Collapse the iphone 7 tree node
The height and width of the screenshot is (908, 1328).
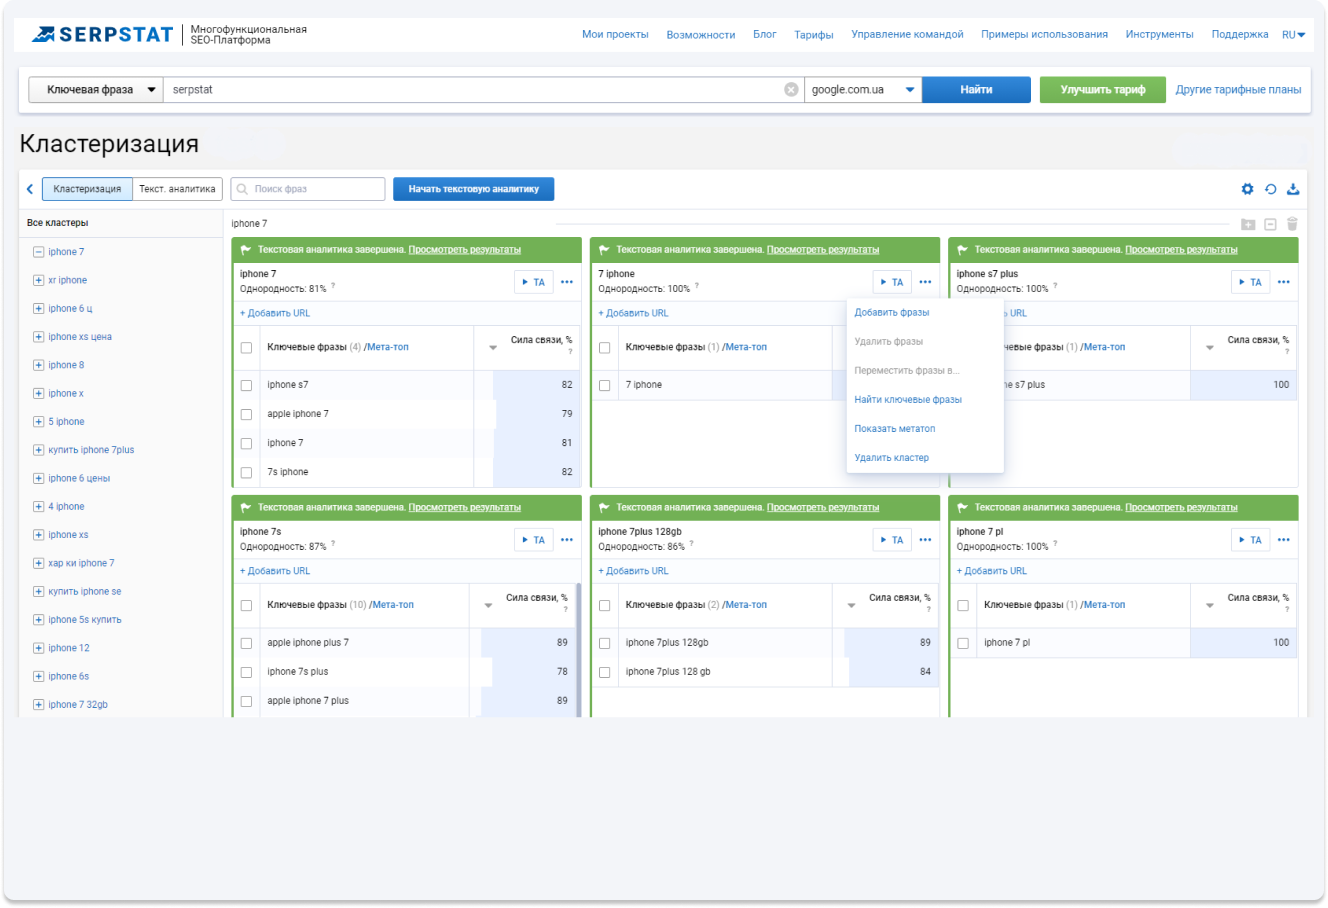click(x=38, y=252)
